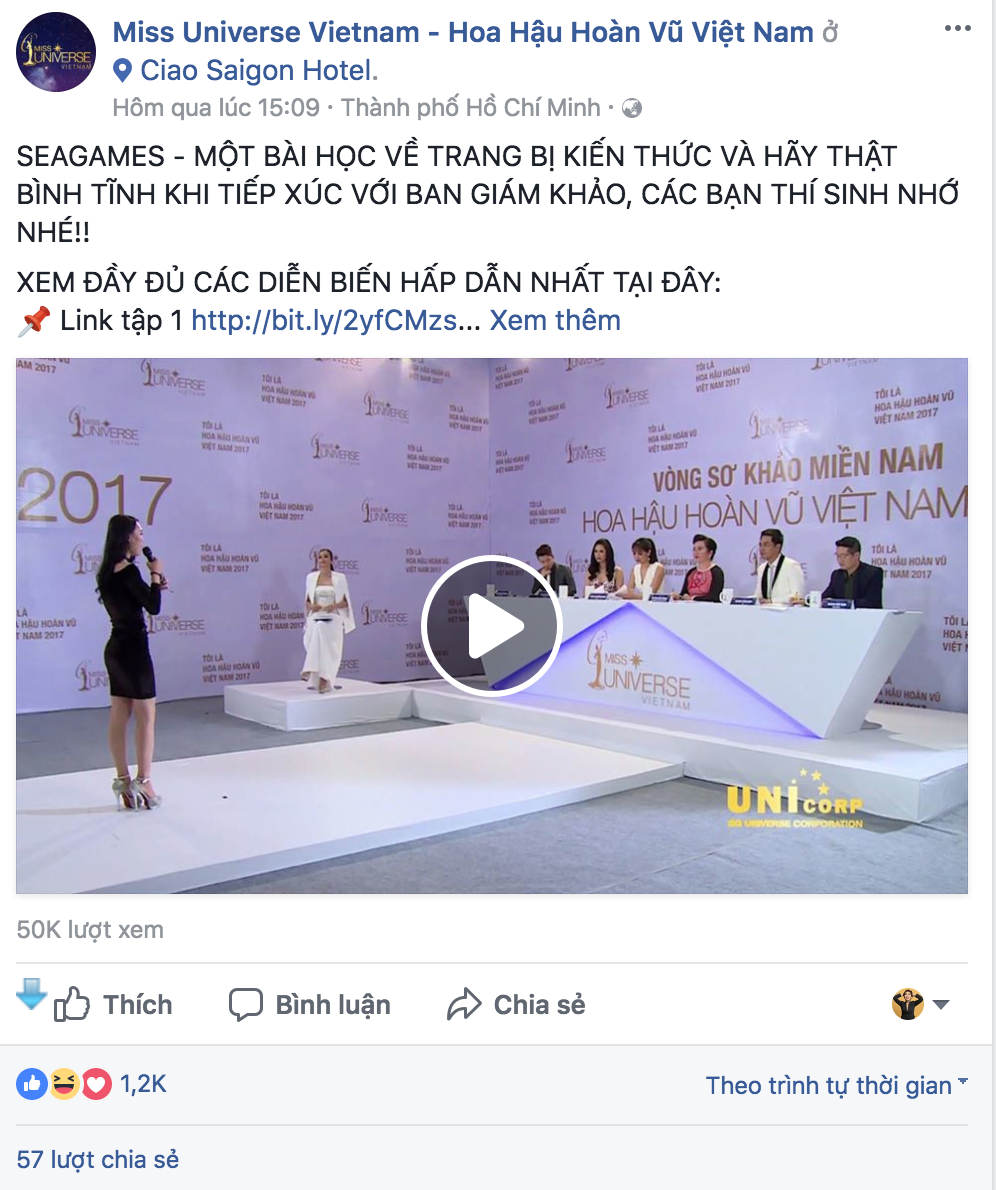Open the post options three-dot menu
The height and width of the screenshot is (1190, 996).
[x=957, y=28]
